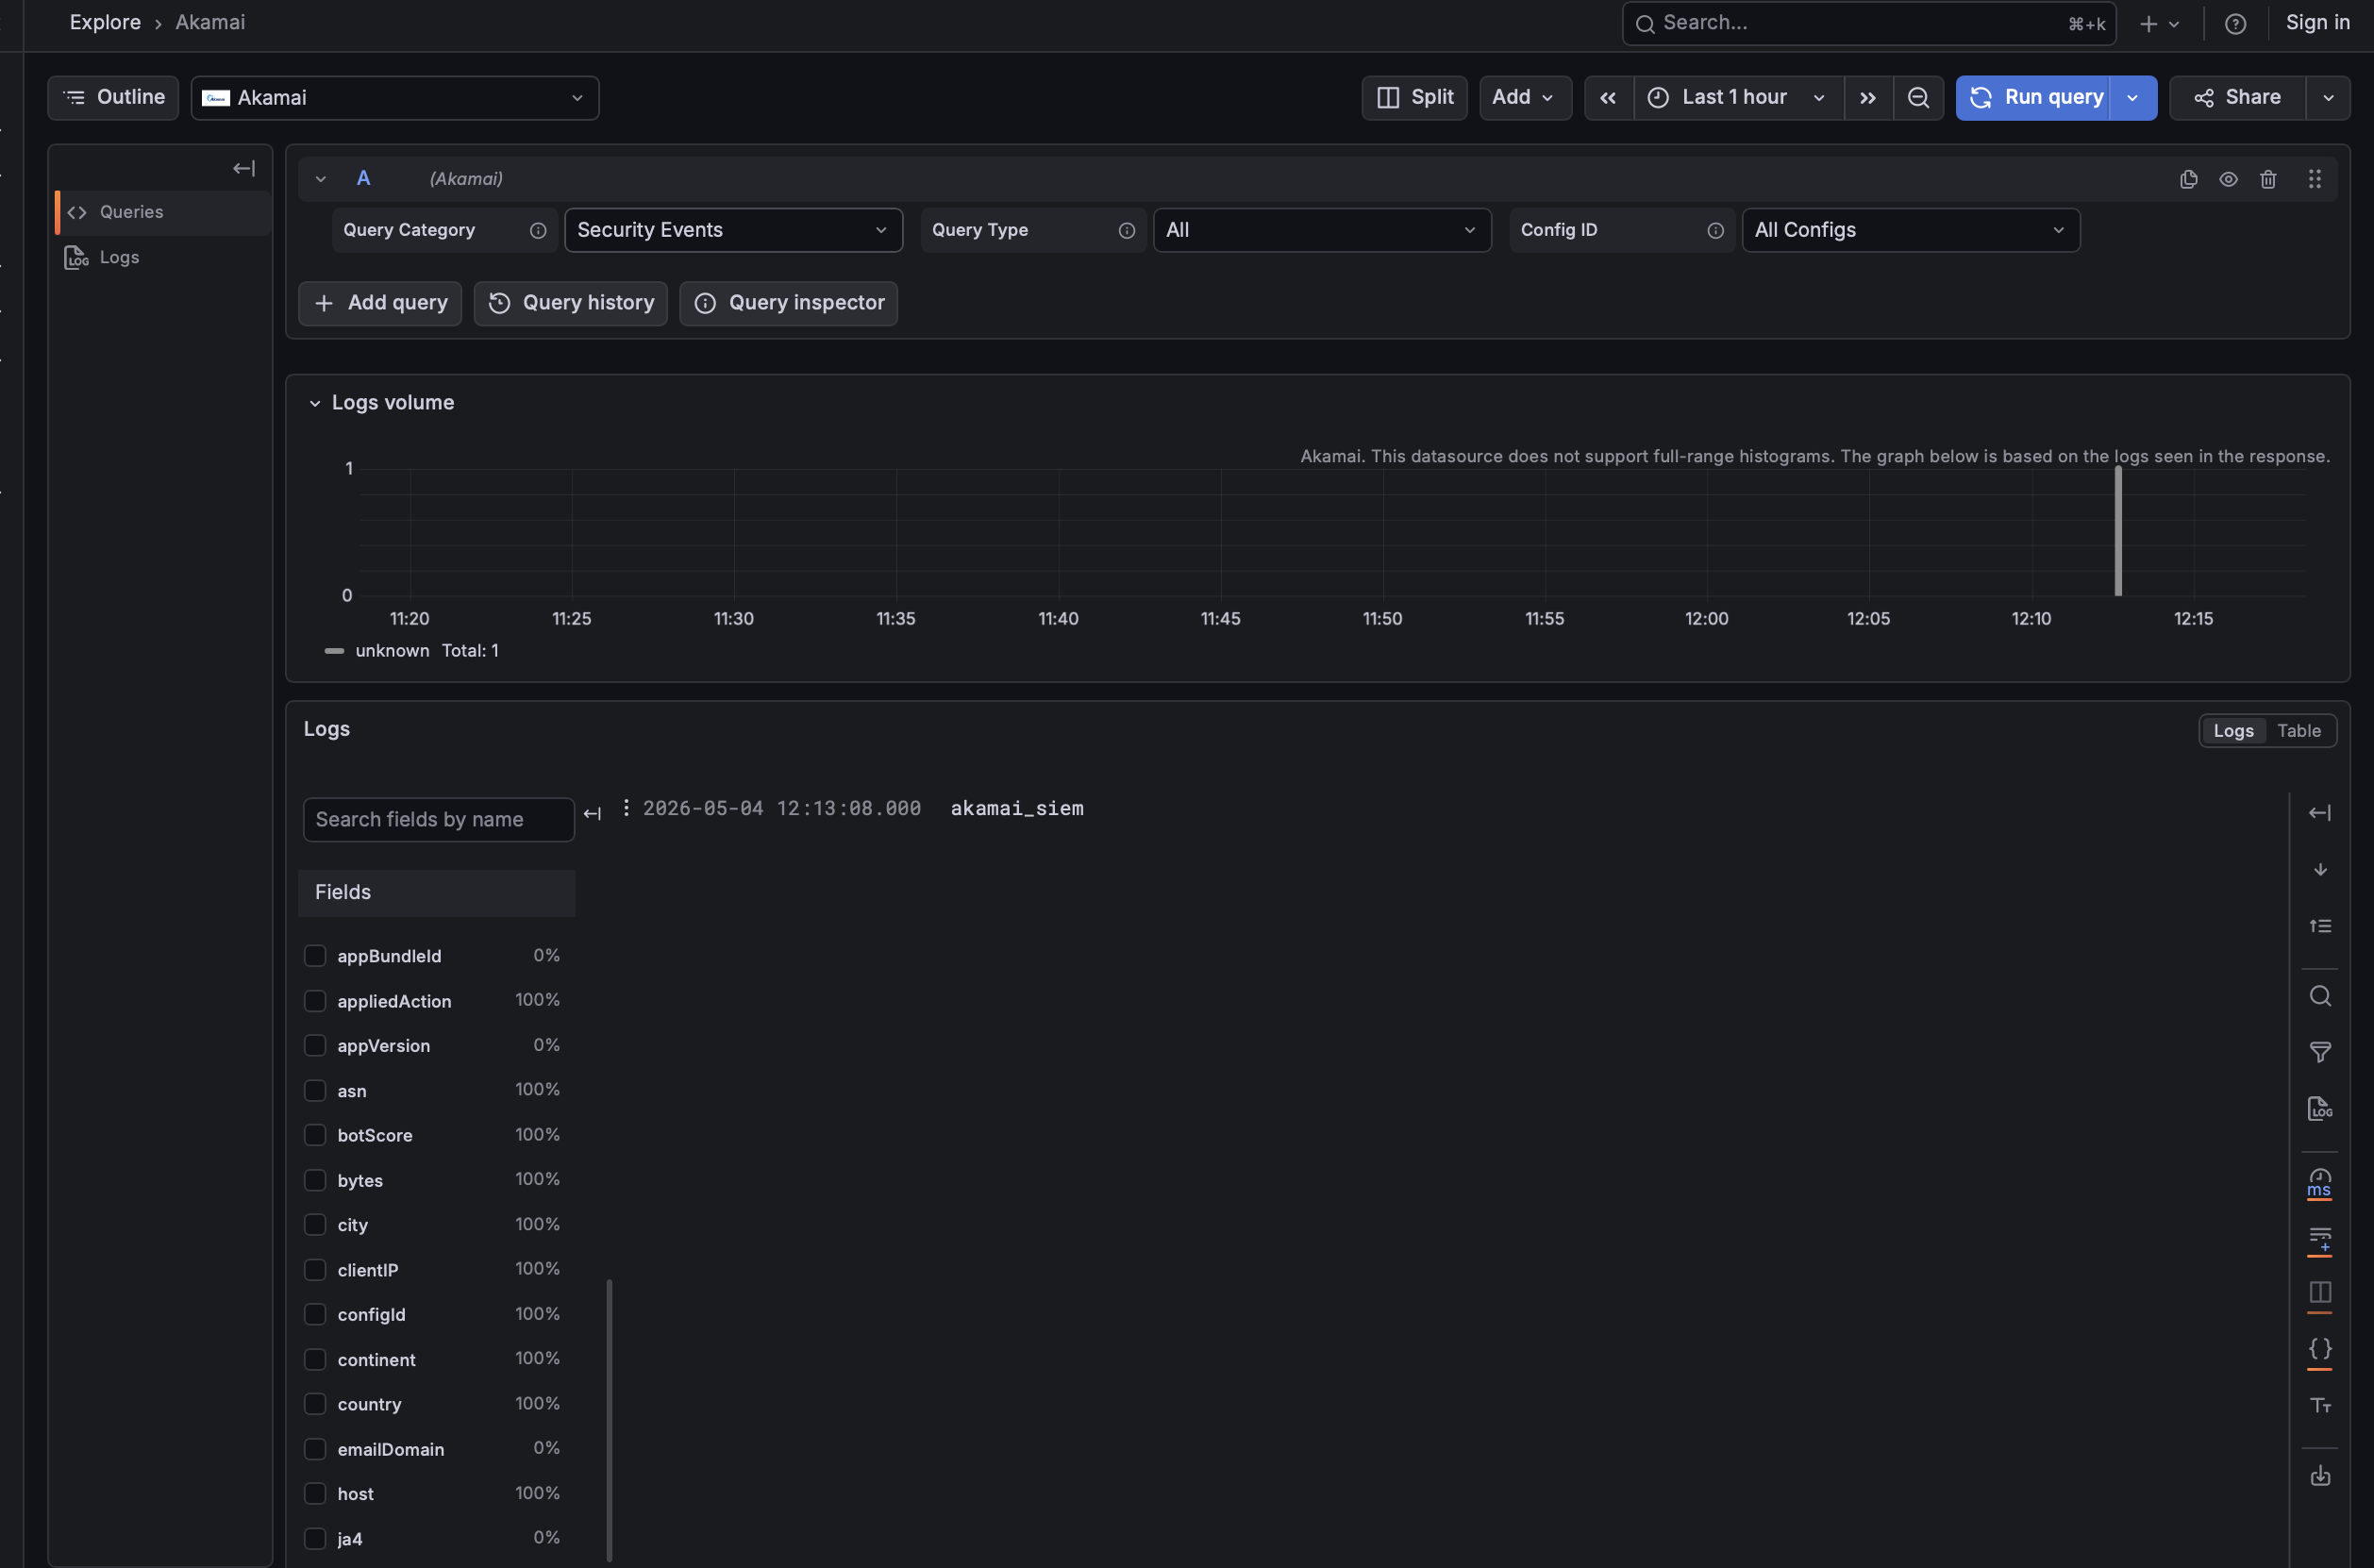Open the plus new-item menu in the top bar
Image resolution: width=2374 pixels, height=1568 pixels.
[x=2158, y=24]
